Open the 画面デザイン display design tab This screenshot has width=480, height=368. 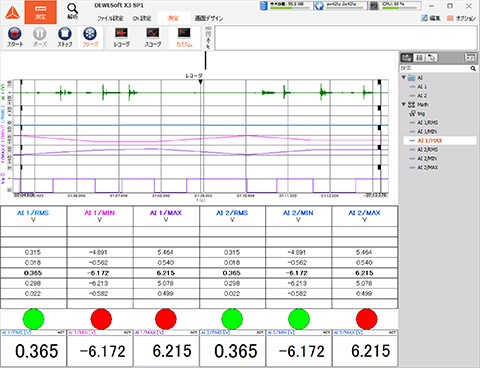(209, 18)
